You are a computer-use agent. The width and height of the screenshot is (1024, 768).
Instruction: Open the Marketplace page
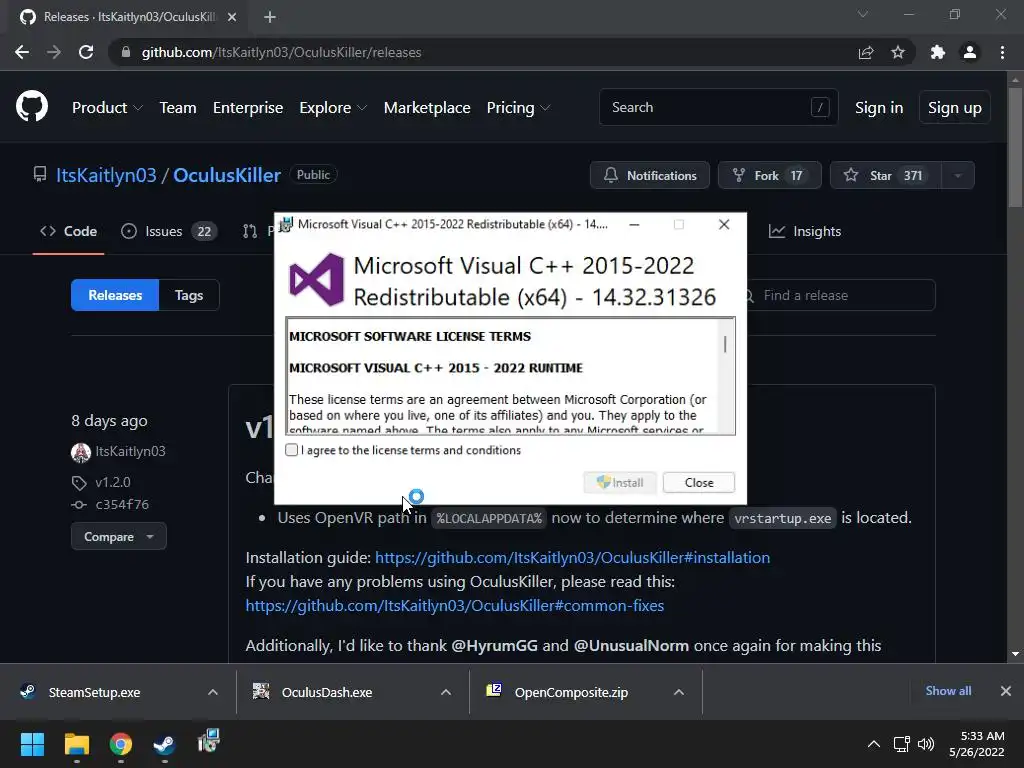[x=427, y=108]
